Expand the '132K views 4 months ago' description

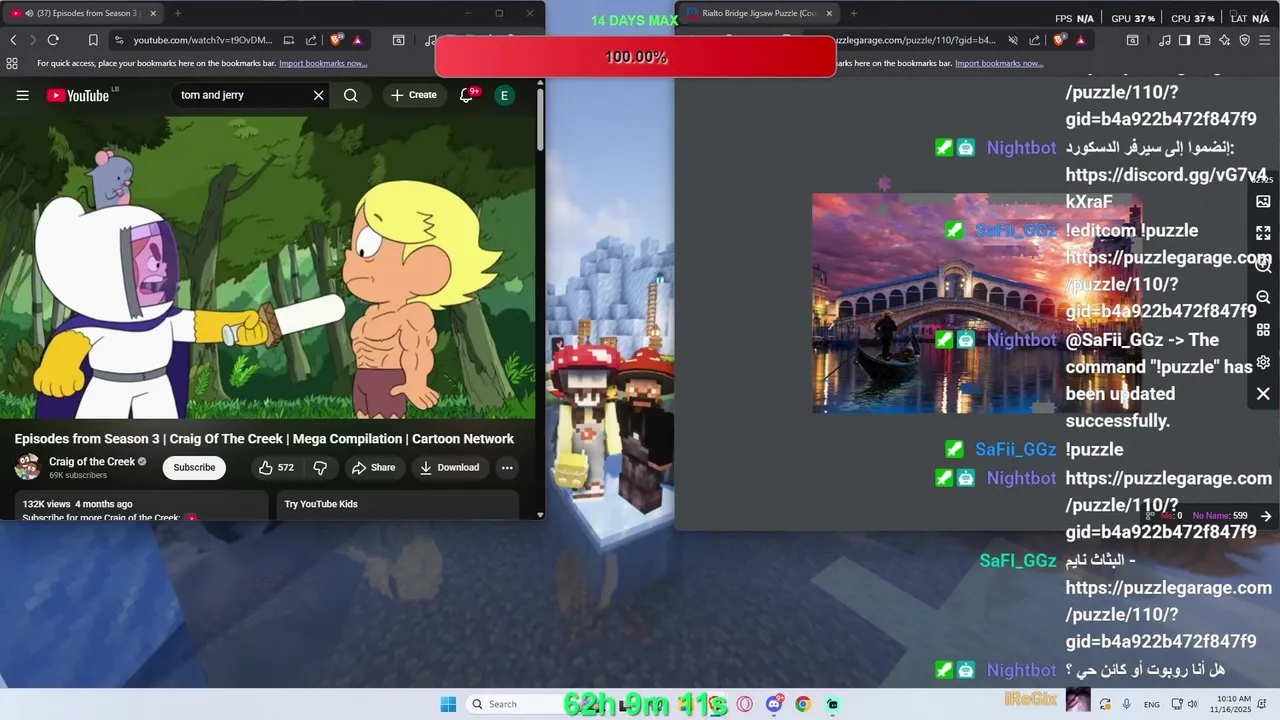coord(140,505)
